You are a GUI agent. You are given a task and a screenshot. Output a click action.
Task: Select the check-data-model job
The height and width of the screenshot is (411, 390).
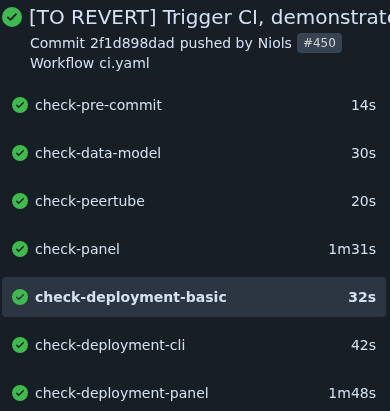coord(194,153)
